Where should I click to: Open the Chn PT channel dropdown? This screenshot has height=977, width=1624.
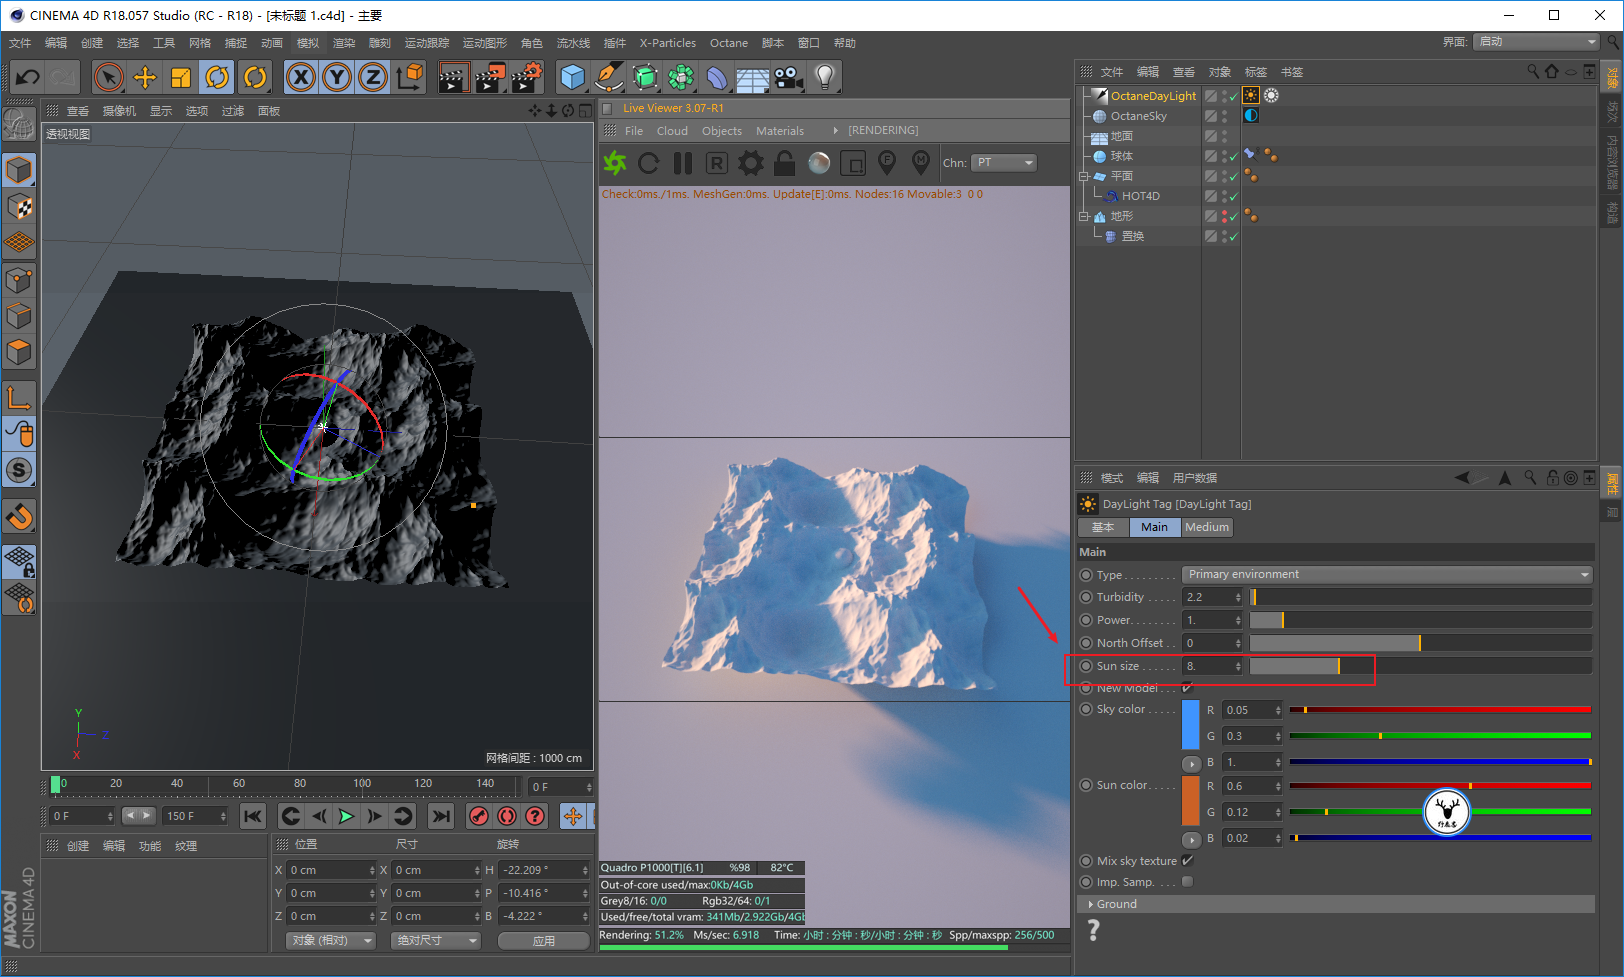click(x=1004, y=162)
